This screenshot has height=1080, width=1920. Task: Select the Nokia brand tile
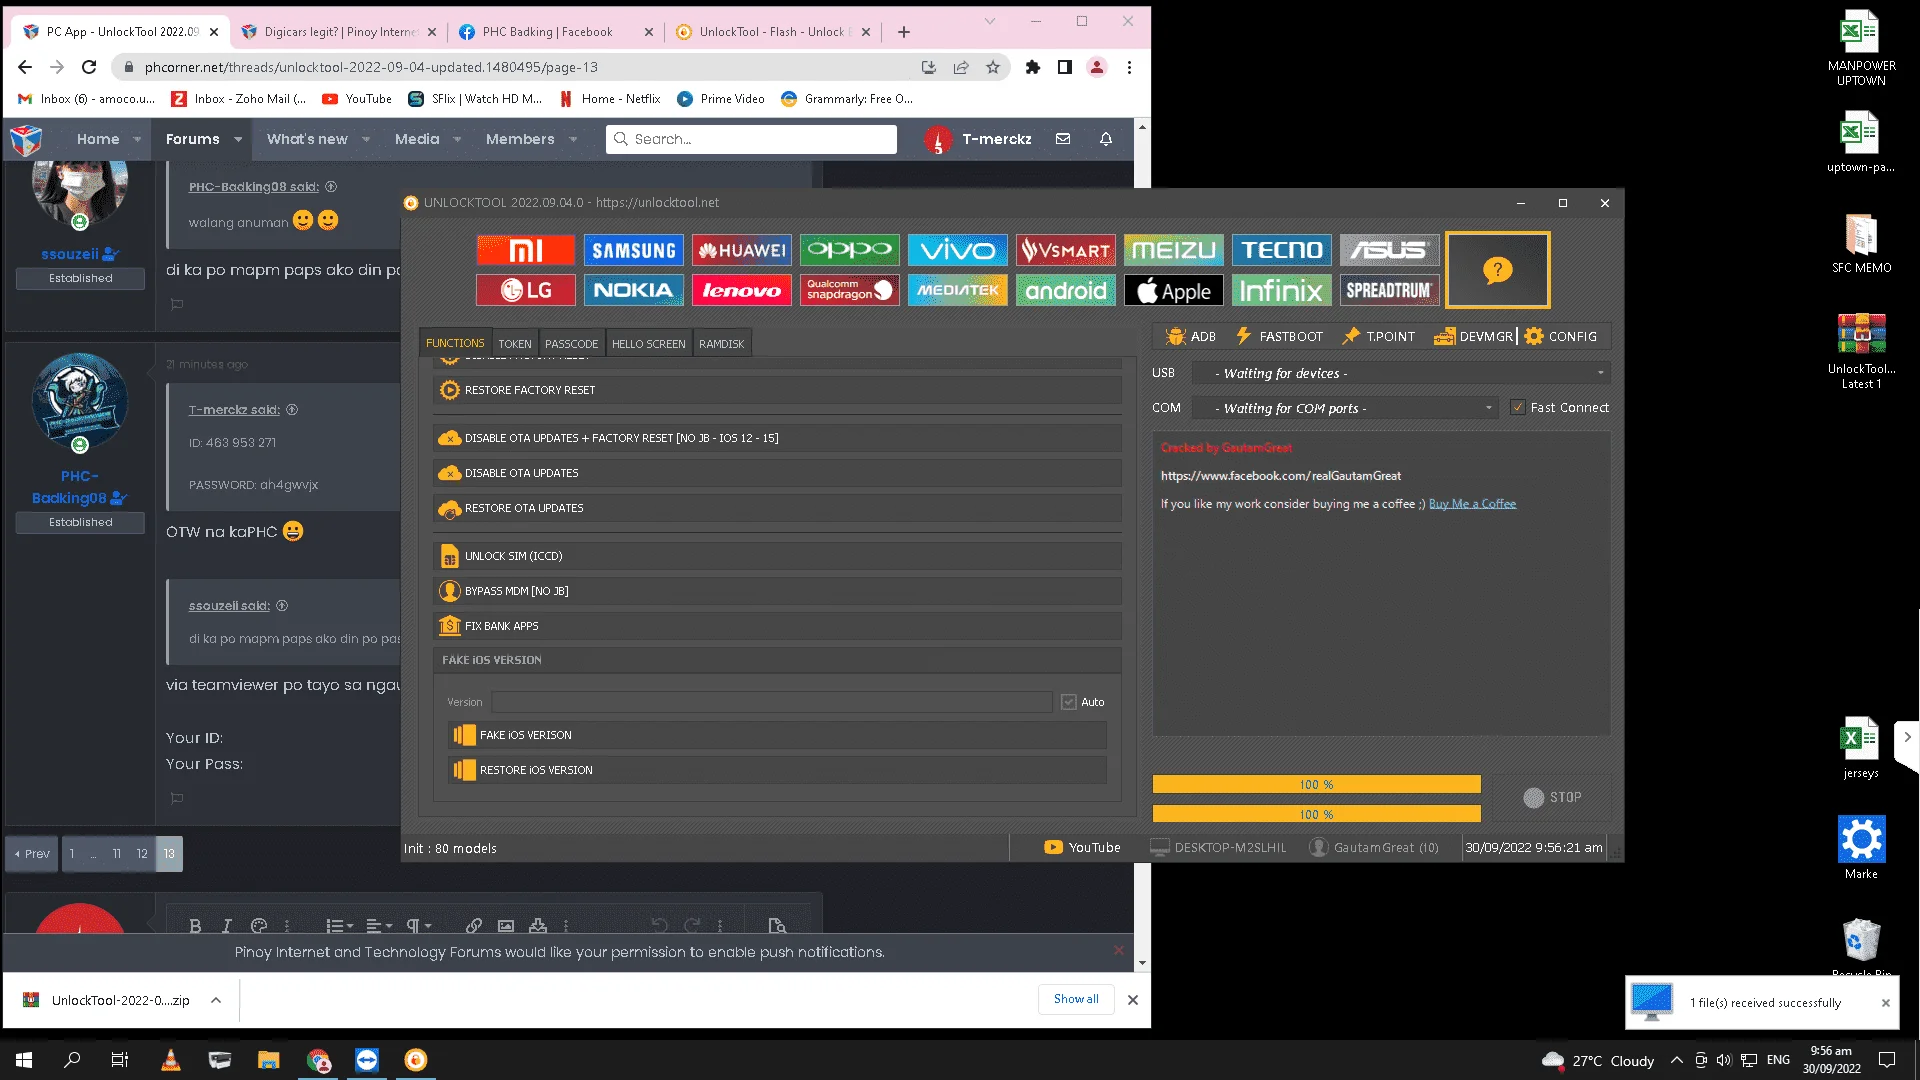(x=634, y=290)
